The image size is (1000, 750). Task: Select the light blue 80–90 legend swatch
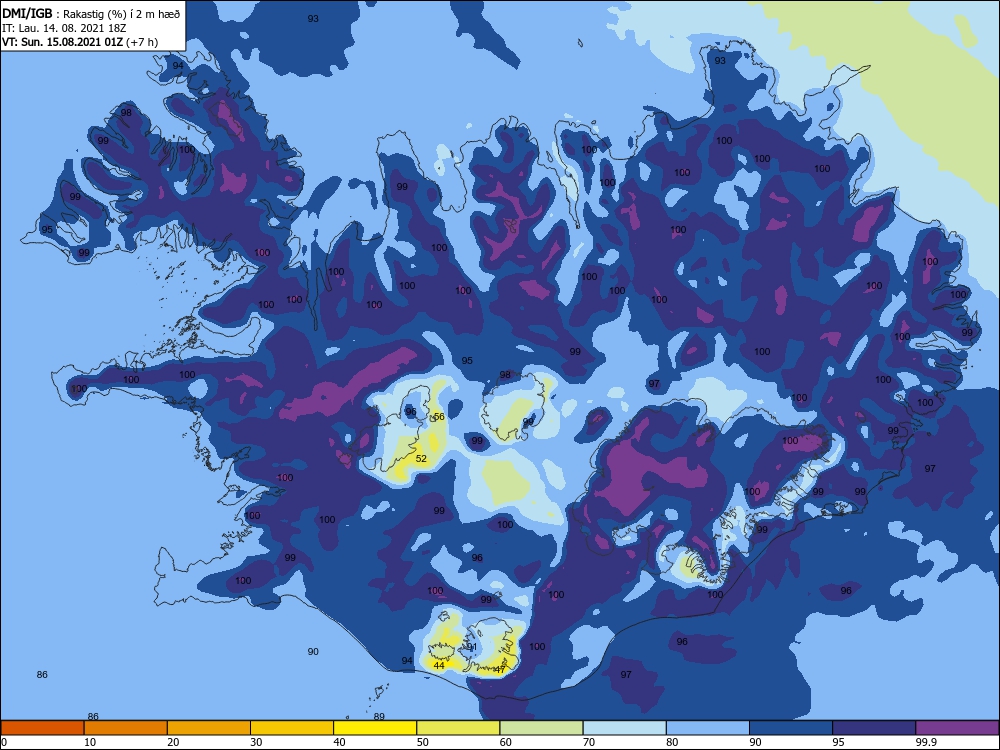click(708, 728)
